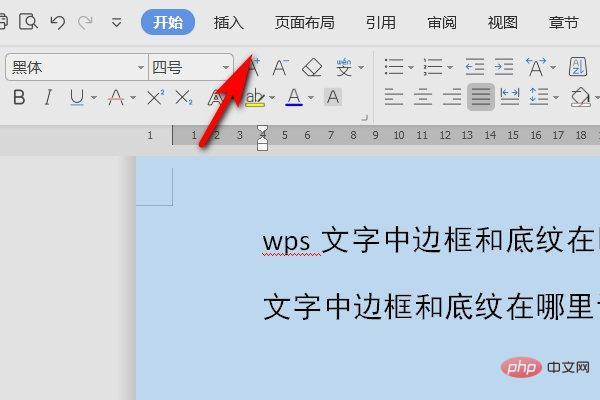Toggle character shading

[x=333, y=97]
